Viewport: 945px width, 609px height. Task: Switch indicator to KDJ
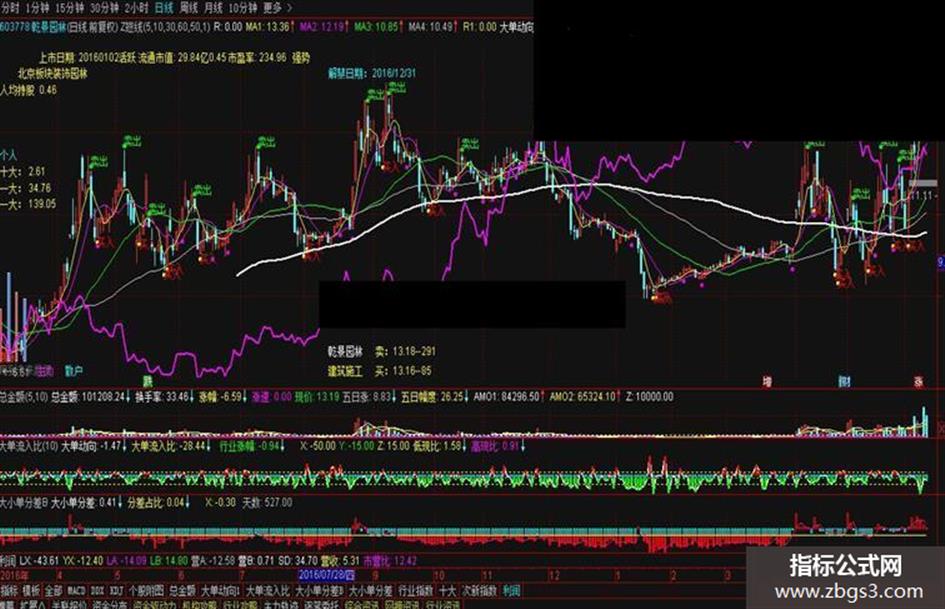(x=117, y=590)
